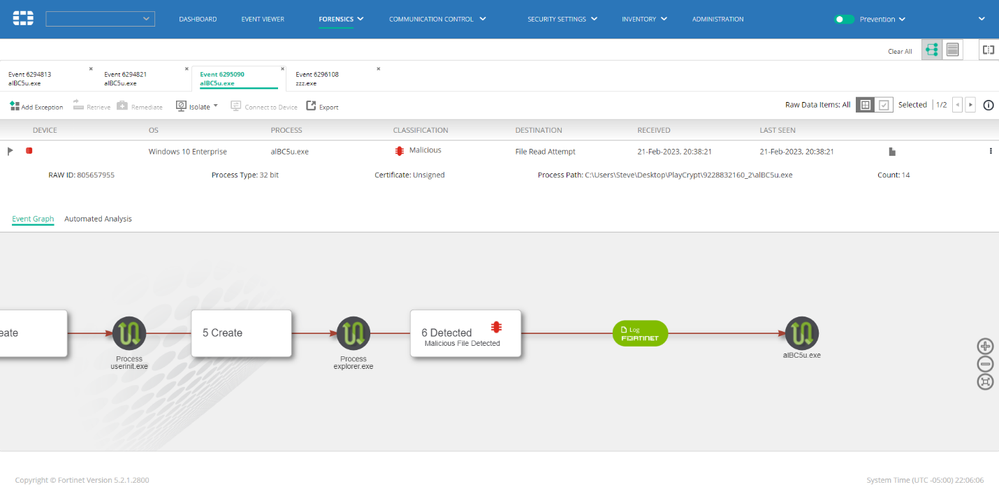Click the red device status icon
The width and height of the screenshot is (999, 487).
coord(29,150)
